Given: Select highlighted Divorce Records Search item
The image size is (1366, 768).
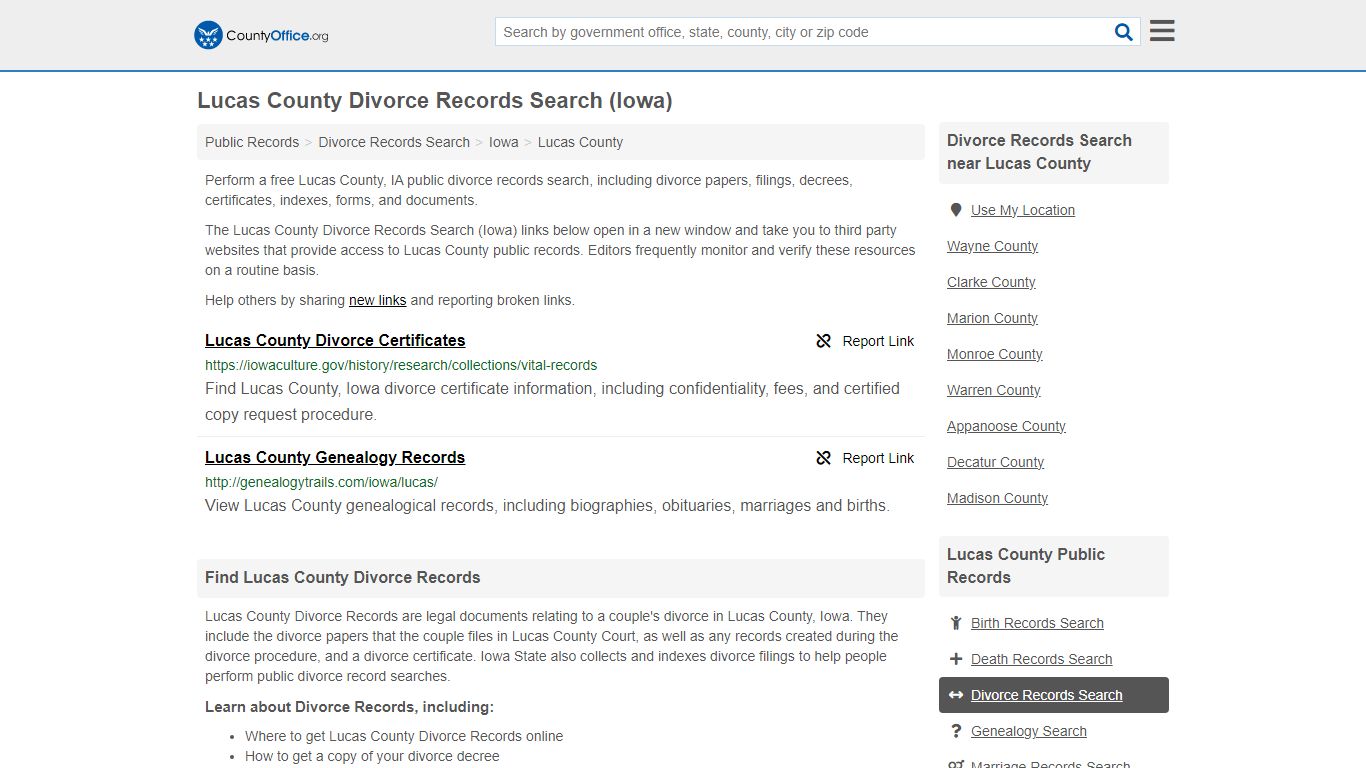Looking at the screenshot, I should pos(1054,695).
